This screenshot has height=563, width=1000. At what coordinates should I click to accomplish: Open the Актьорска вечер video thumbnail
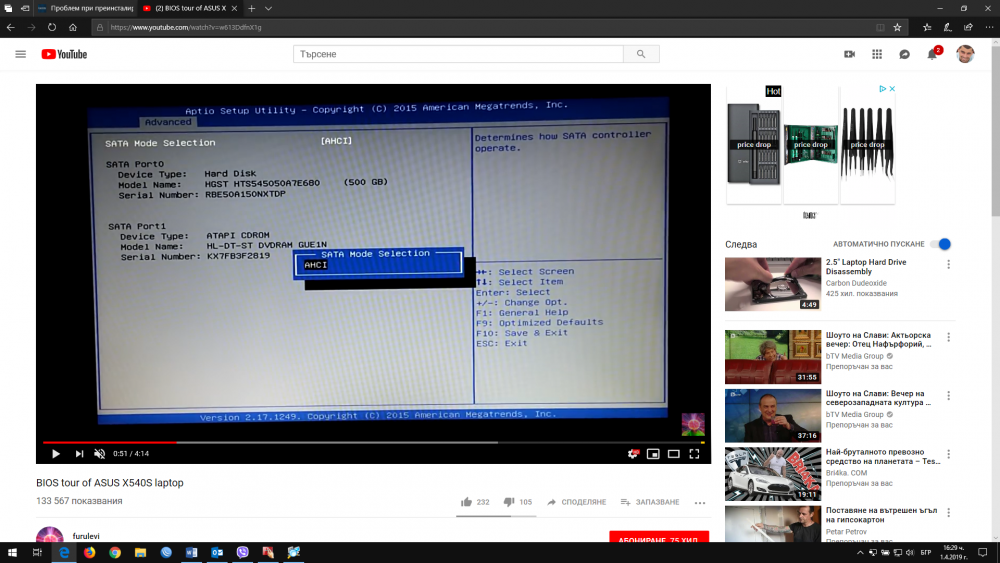tap(772, 357)
